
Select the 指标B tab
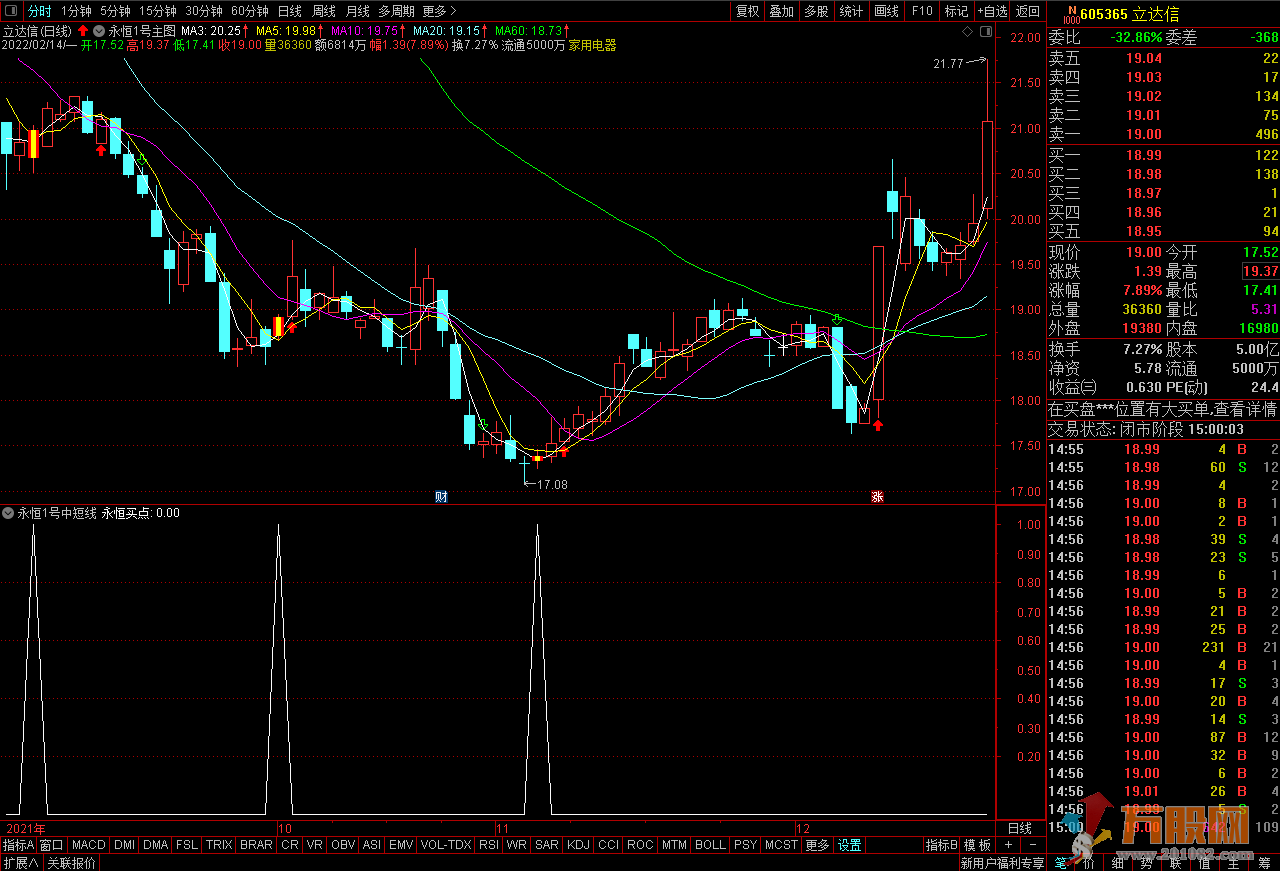tap(941, 845)
